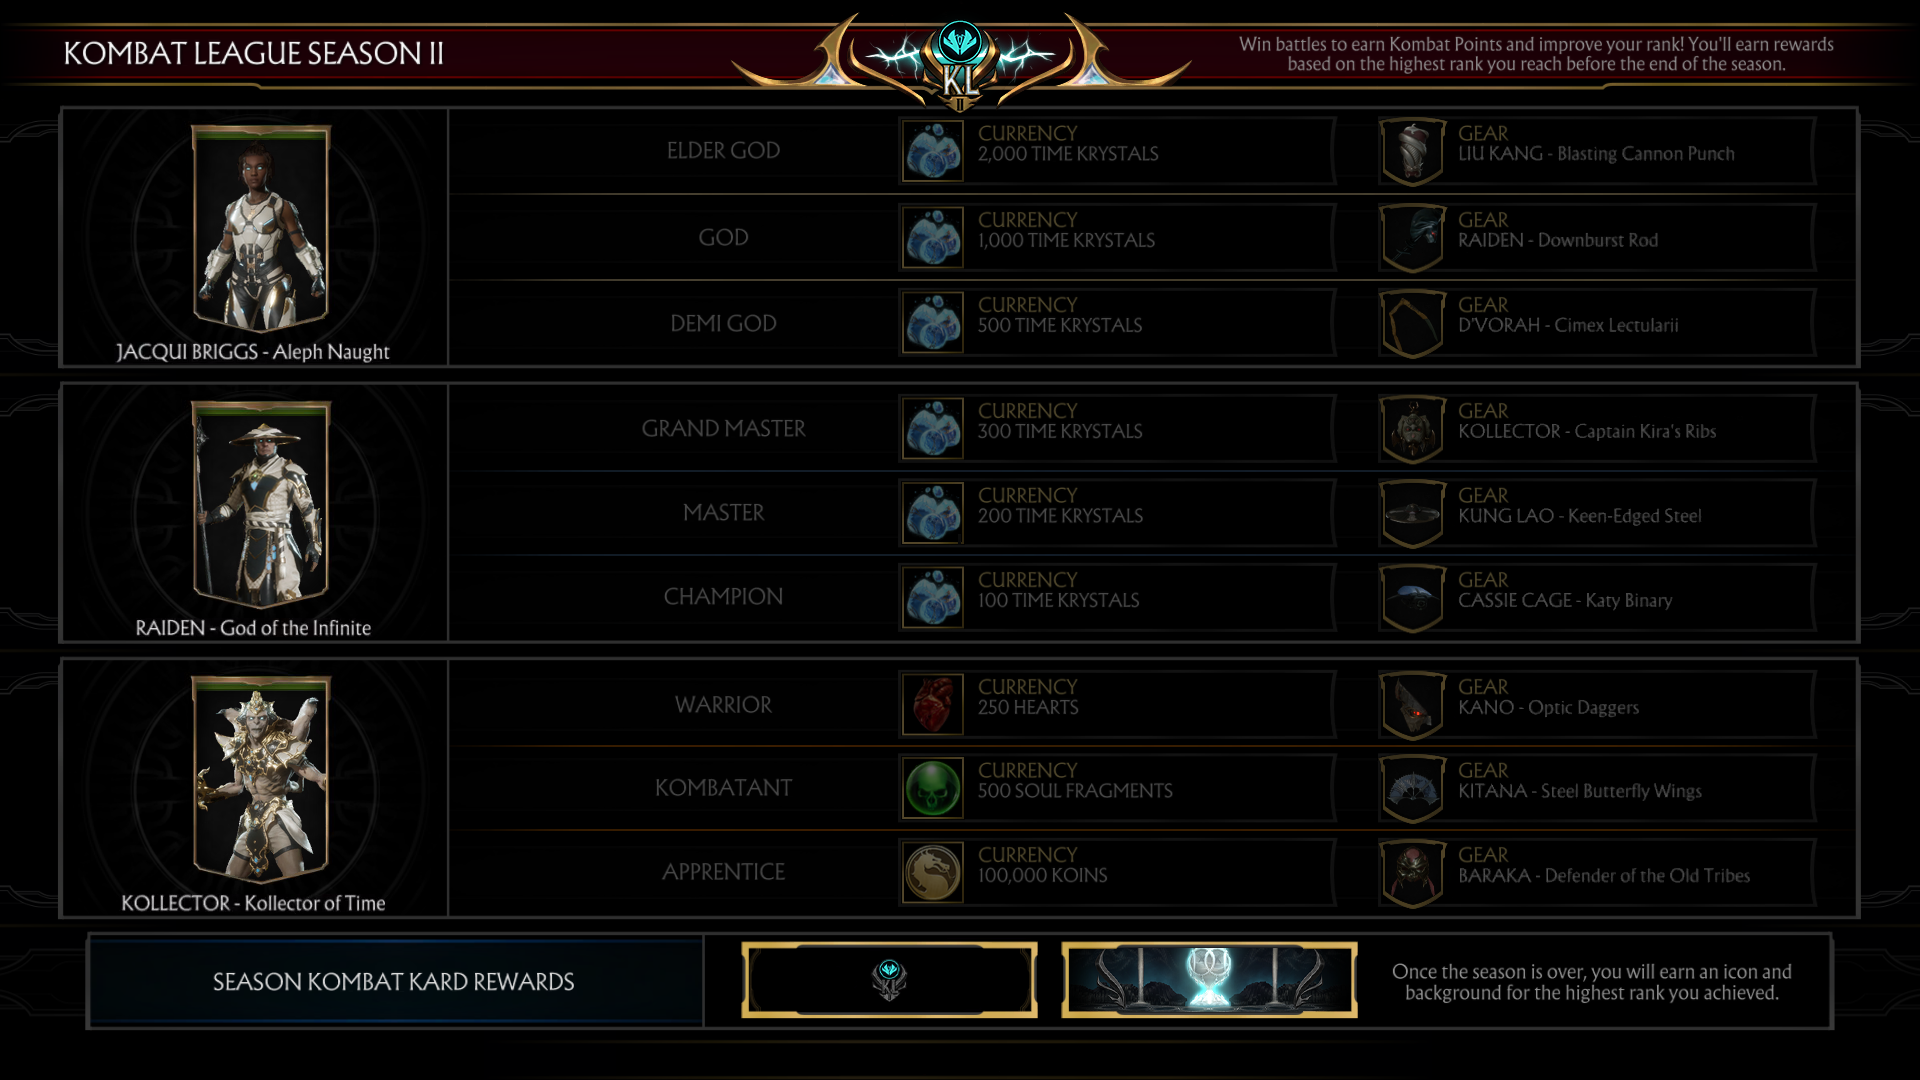Select the 250 Hearts currency icon
Image resolution: width=1920 pixels, height=1080 pixels.
point(933,705)
